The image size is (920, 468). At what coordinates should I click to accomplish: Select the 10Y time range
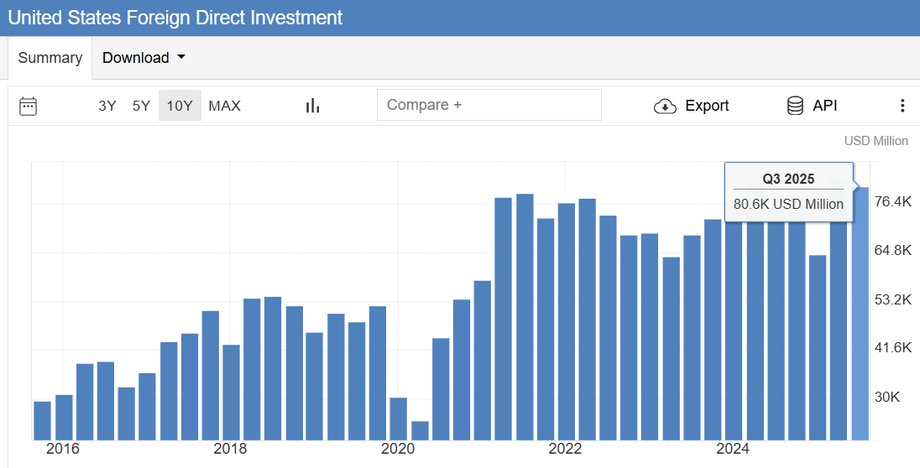(180, 106)
